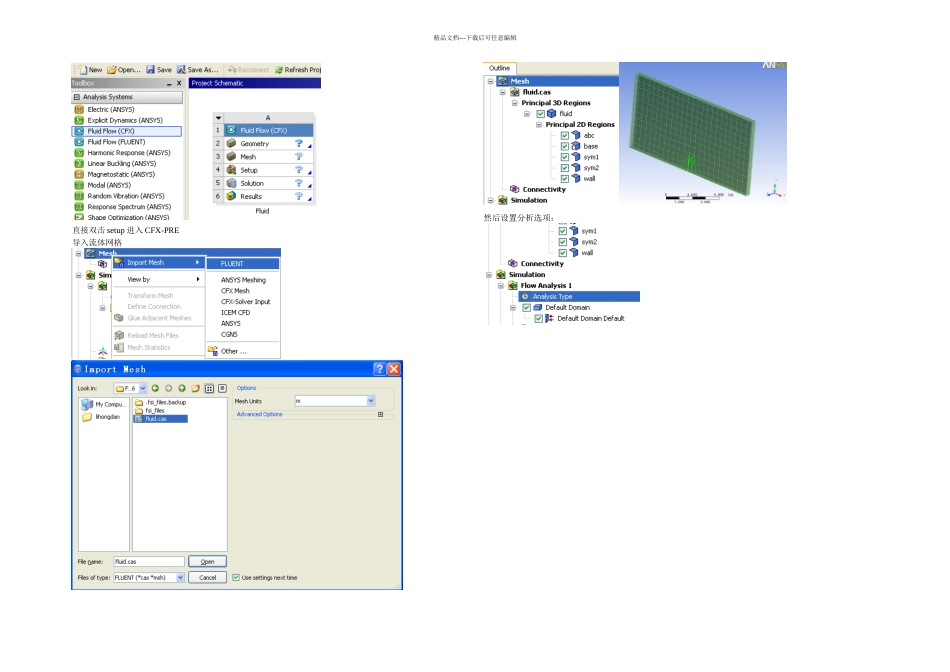Toggle the Default Domain checkbox
950x672 pixels.
(x=526, y=308)
